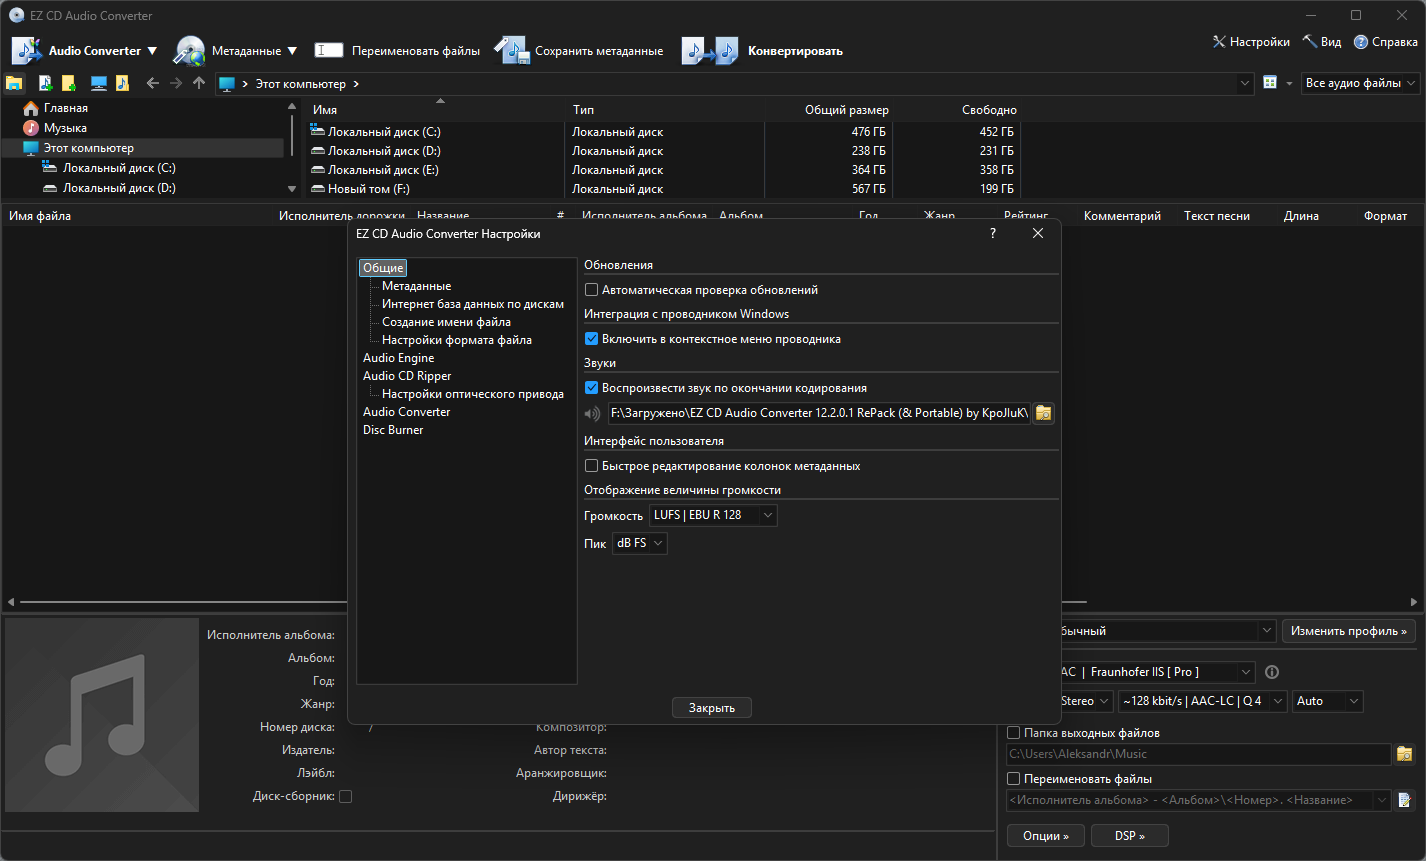
Task: Select Настройки формата файла settings item
Action: click(457, 340)
